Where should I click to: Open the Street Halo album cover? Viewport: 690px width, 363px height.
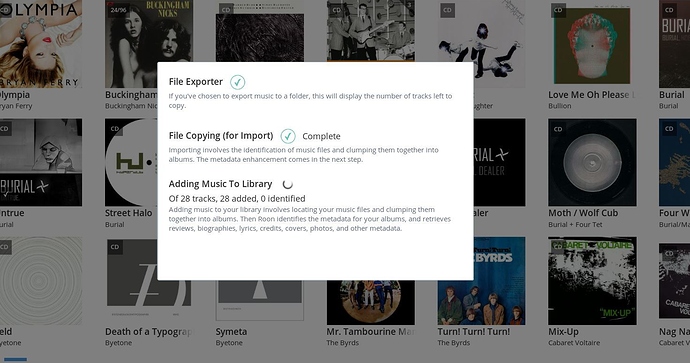pyautogui.click(x=131, y=162)
